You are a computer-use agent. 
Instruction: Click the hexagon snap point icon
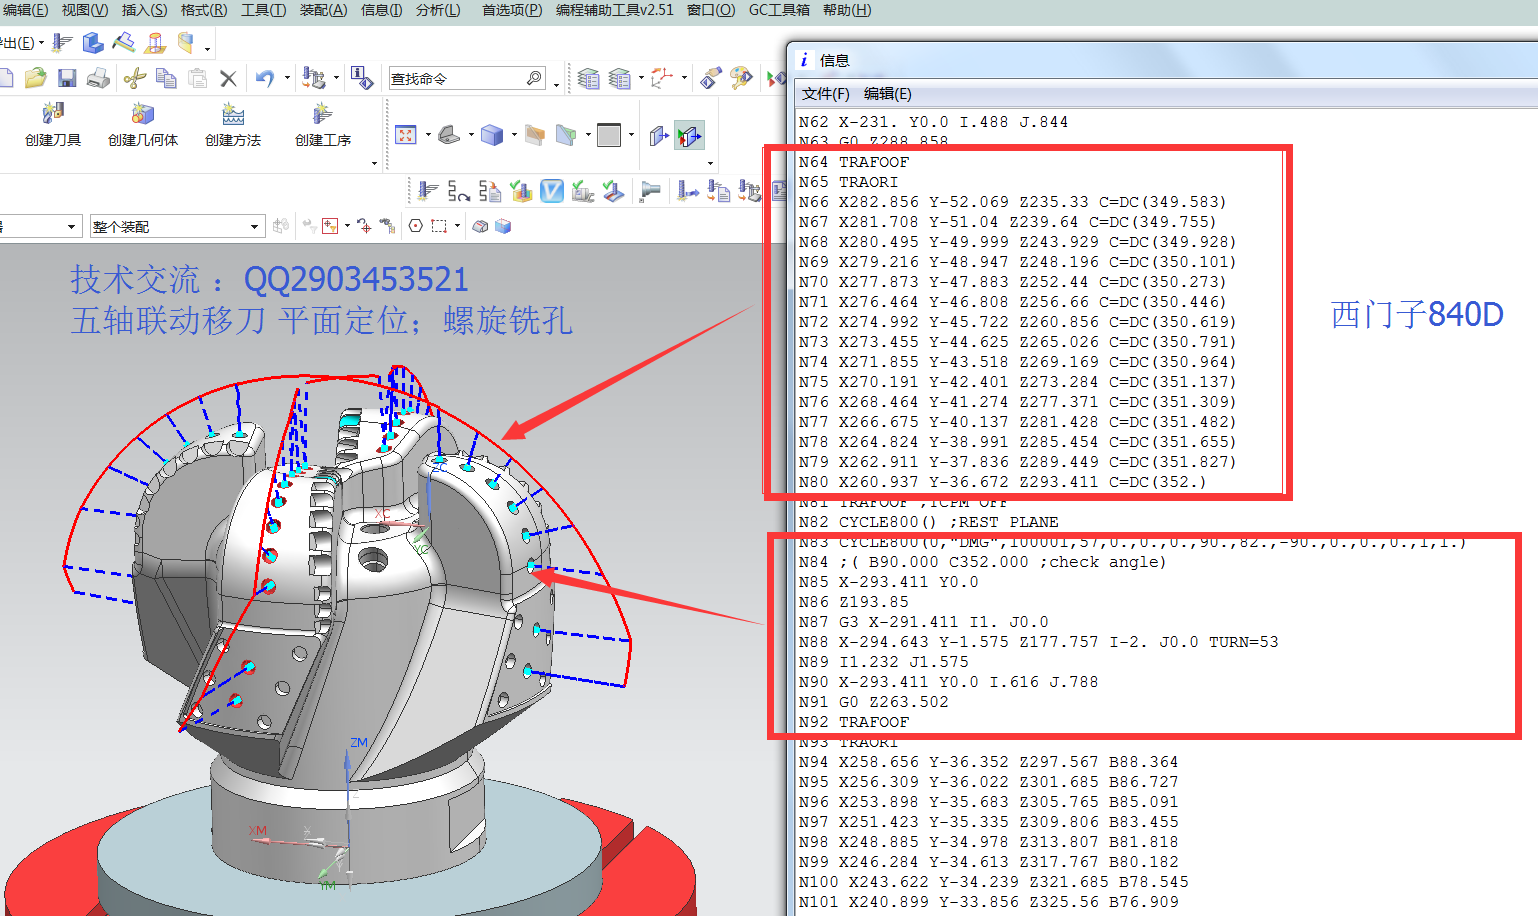point(415,226)
